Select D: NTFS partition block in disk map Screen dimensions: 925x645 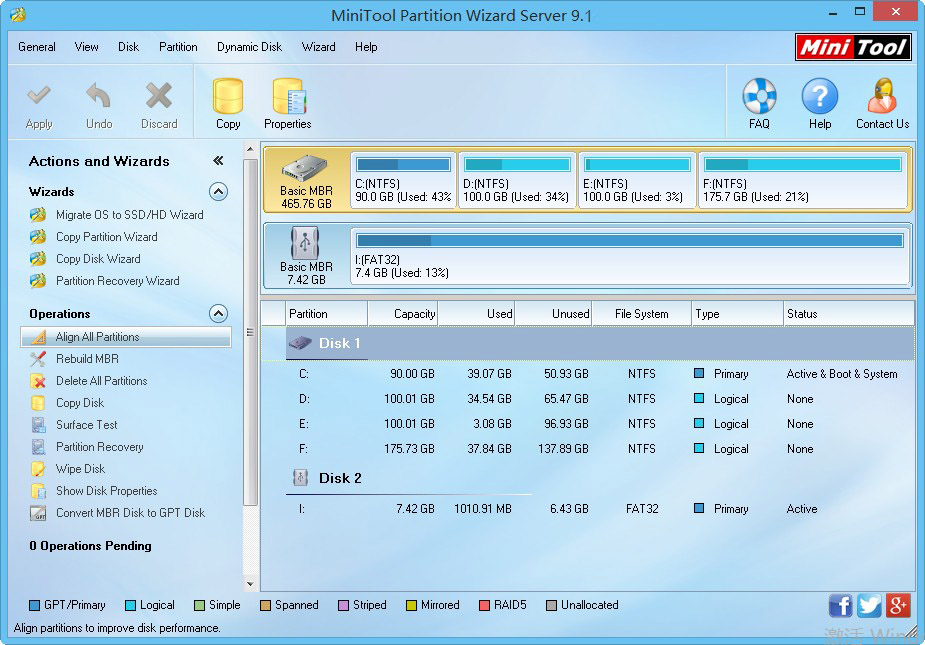[517, 181]
